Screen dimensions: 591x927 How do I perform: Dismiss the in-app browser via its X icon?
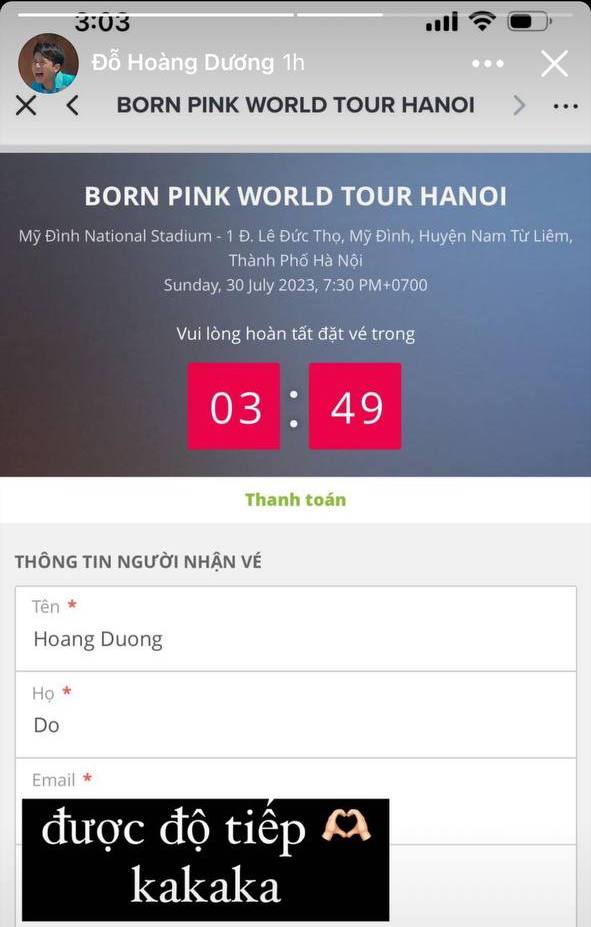pyautogui.click(x=25, y=105)
